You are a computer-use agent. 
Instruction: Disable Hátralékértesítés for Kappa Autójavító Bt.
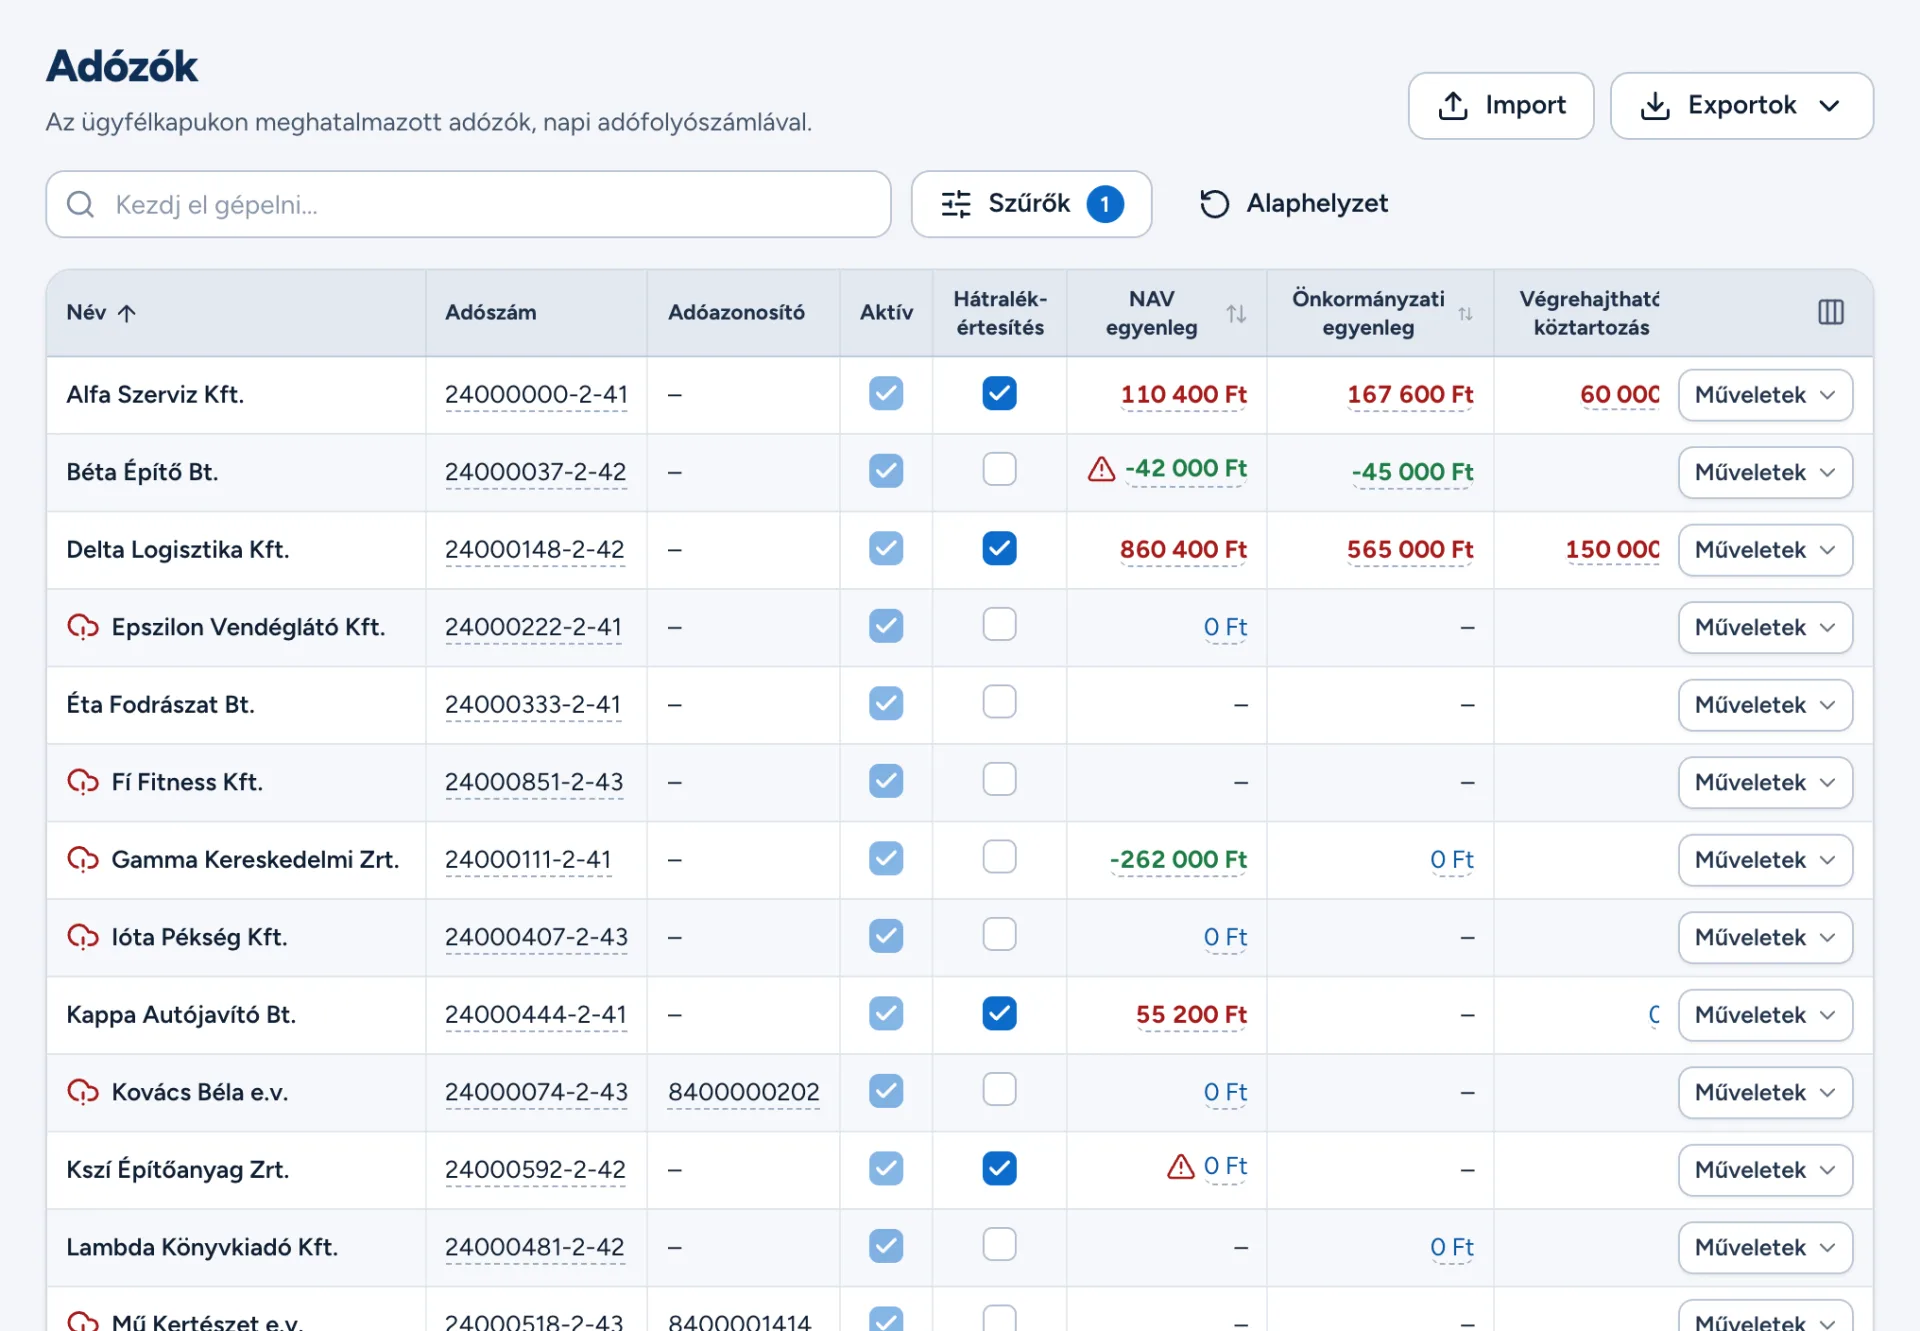[x=999, y=1013]
